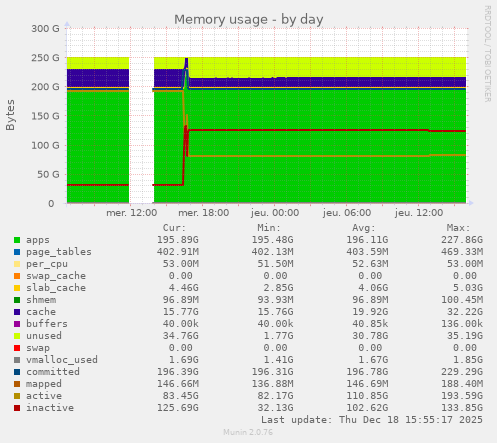Click the page_tables legend label
This screenshot has height=443, width=497.
[59, 252]
